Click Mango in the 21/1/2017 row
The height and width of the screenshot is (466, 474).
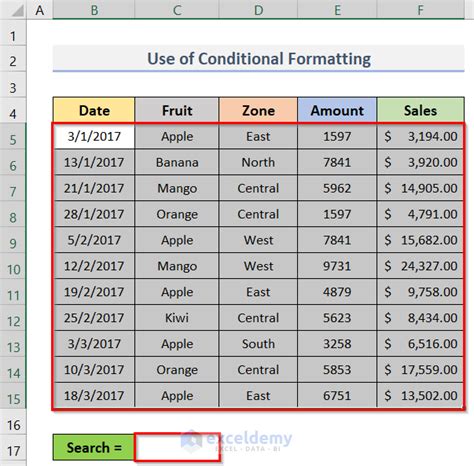(x=177, y=188)
